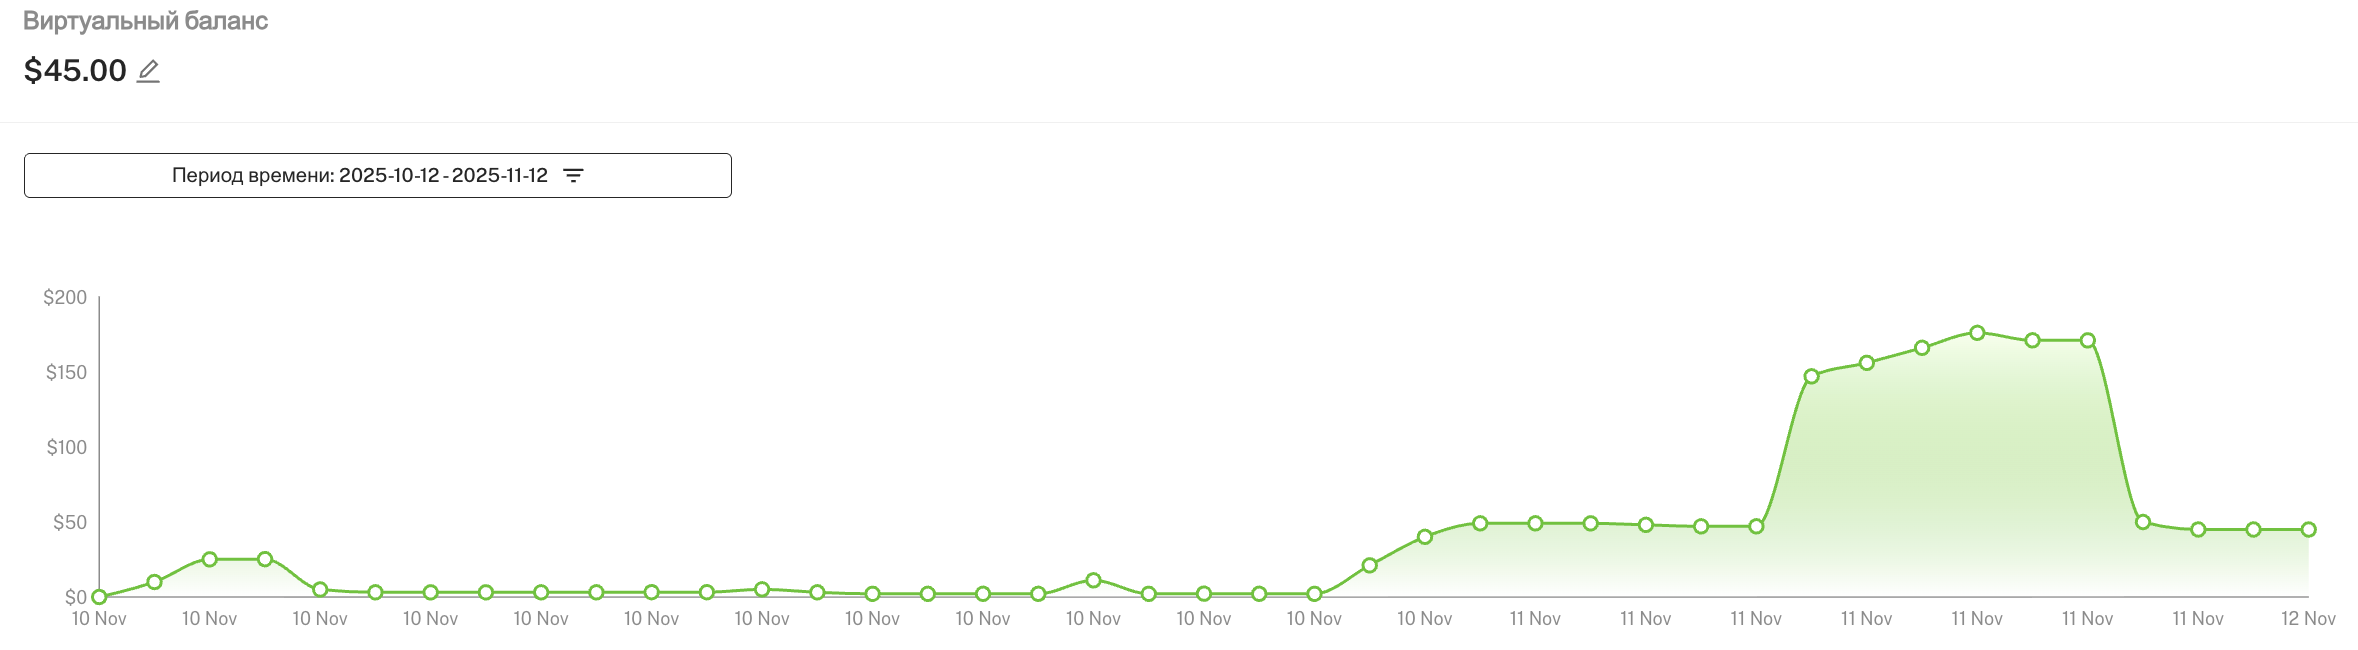The height and width of the screenshot is (650, 2358).
Task: Click the date range text 2025-10-12 - 2025-11-12
Action: coord(443,176)
